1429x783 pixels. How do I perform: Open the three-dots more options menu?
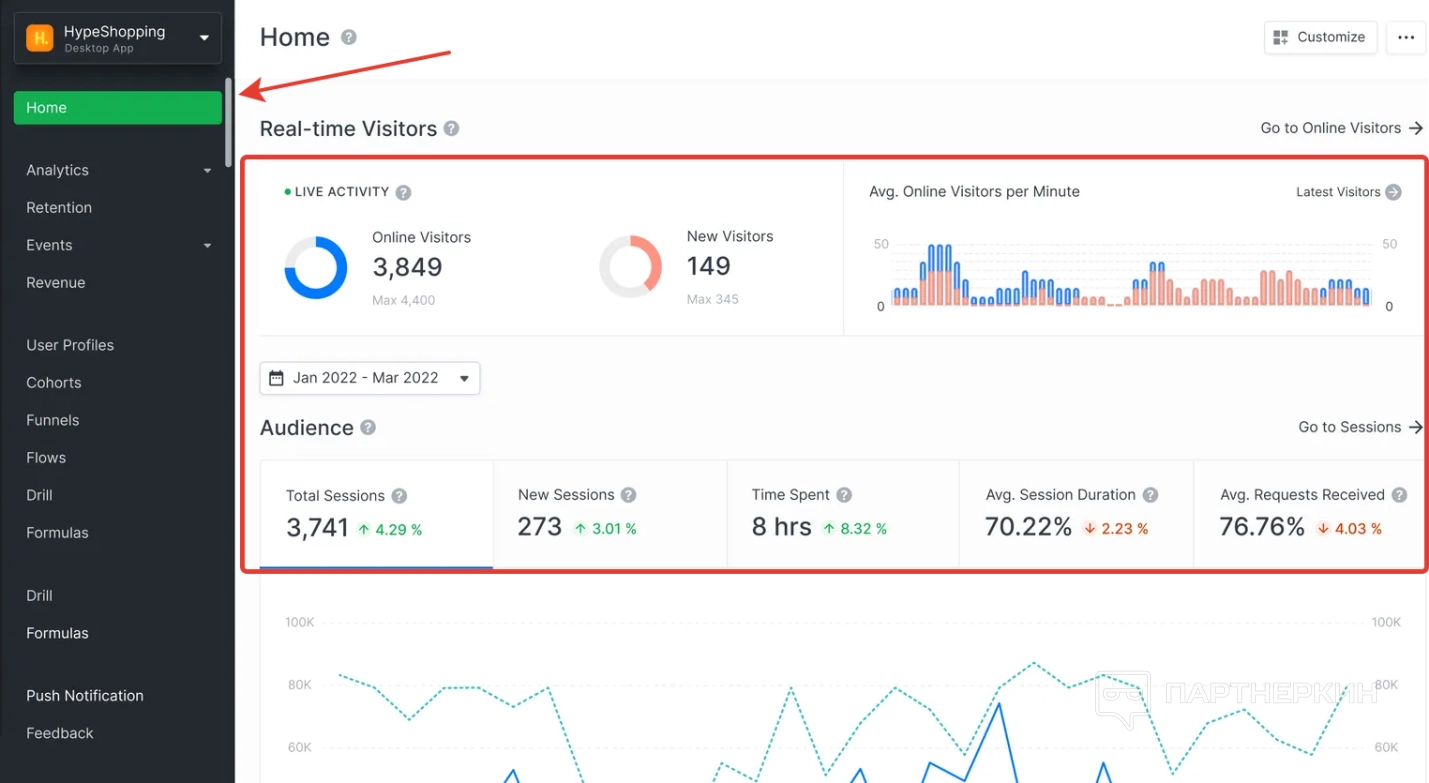coord(1406,37)
